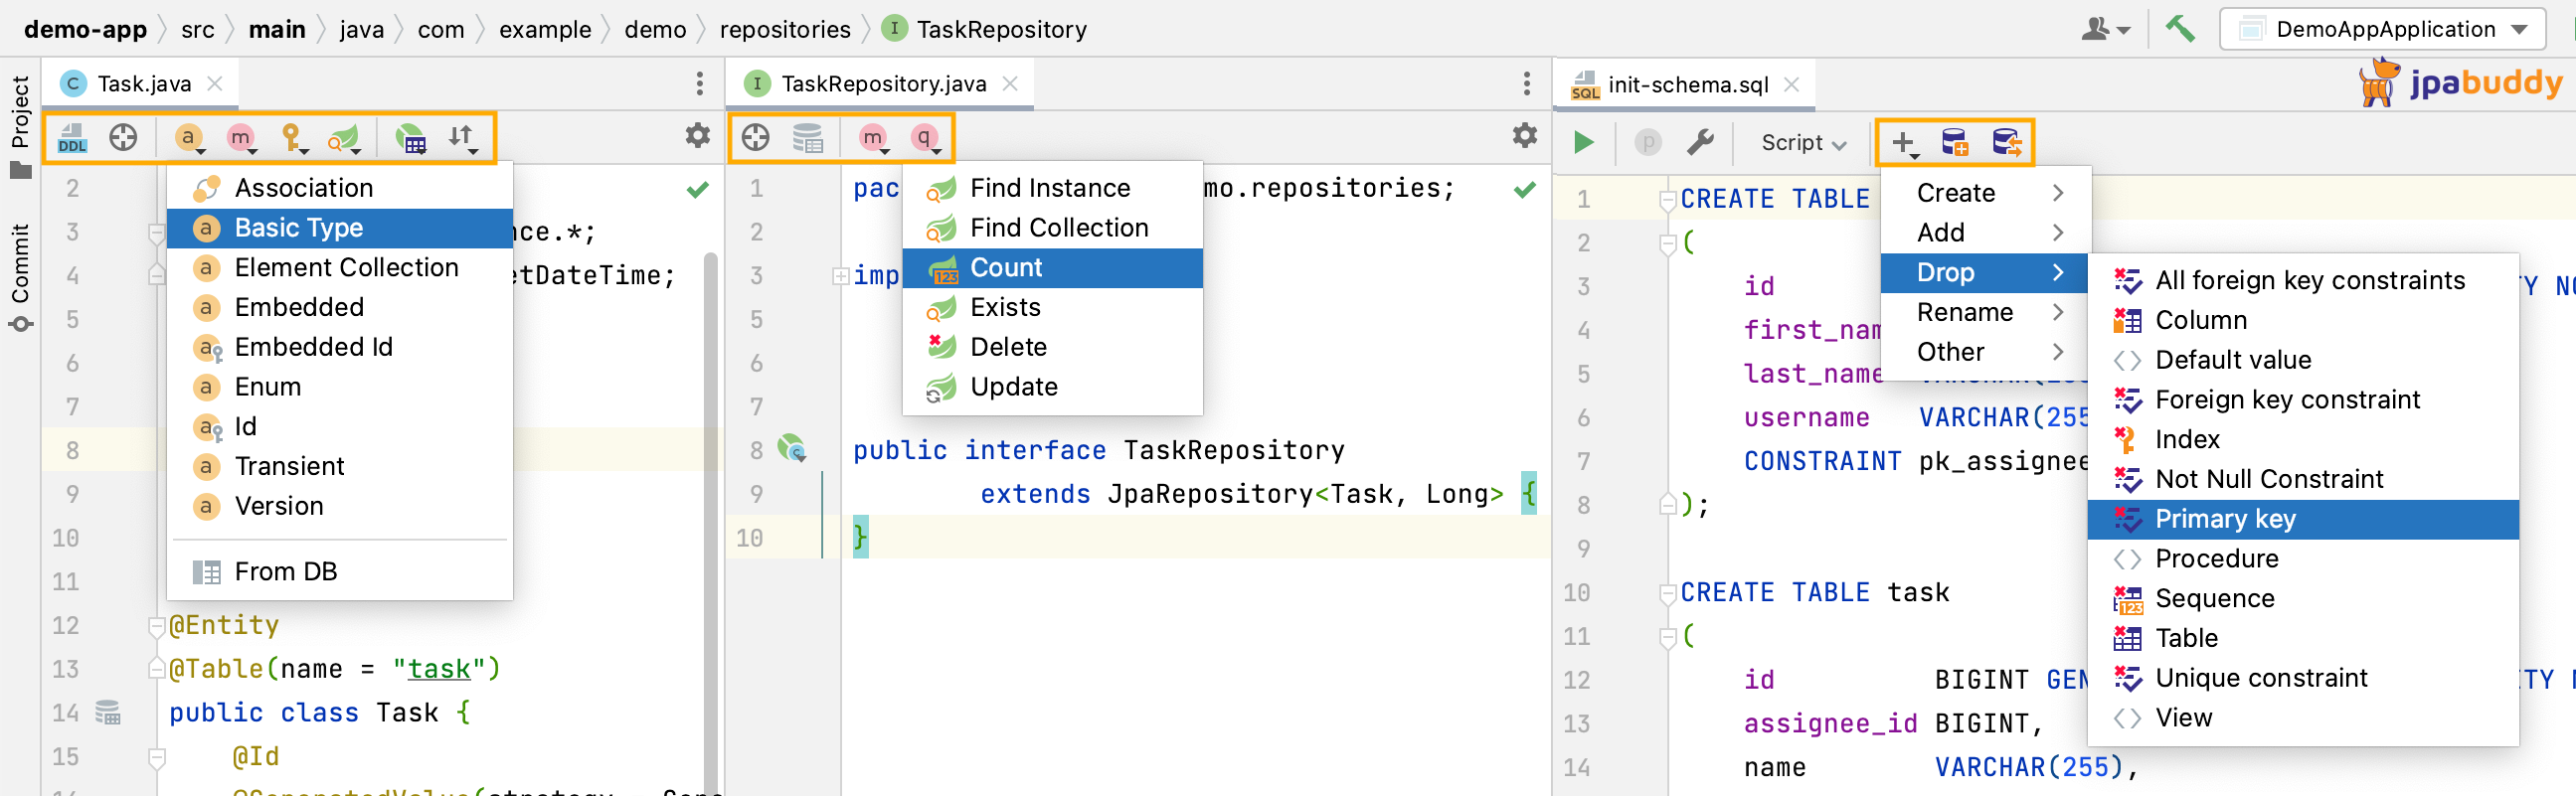Viewport: 2576px width, 796px height.
Task: Click the 'main' breadcrumb
Action: tap(277, 29)
